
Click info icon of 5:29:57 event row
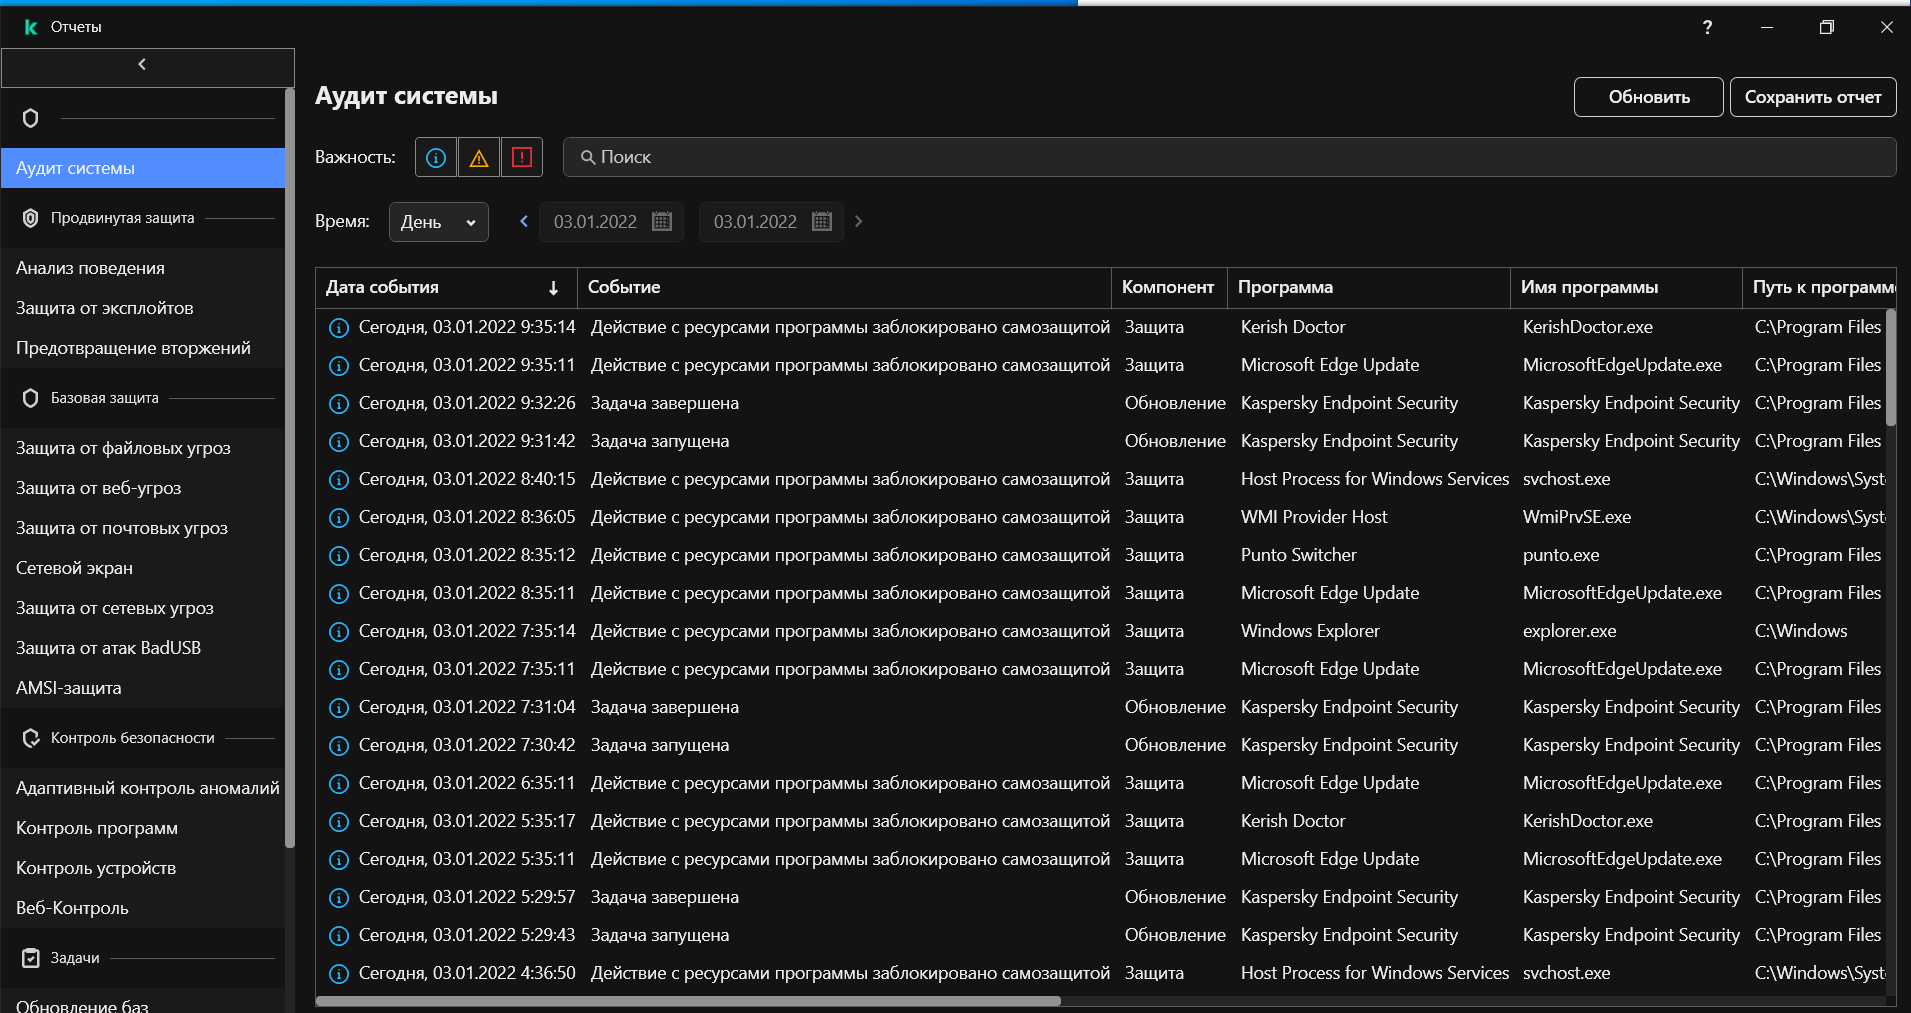pos(339,898)
